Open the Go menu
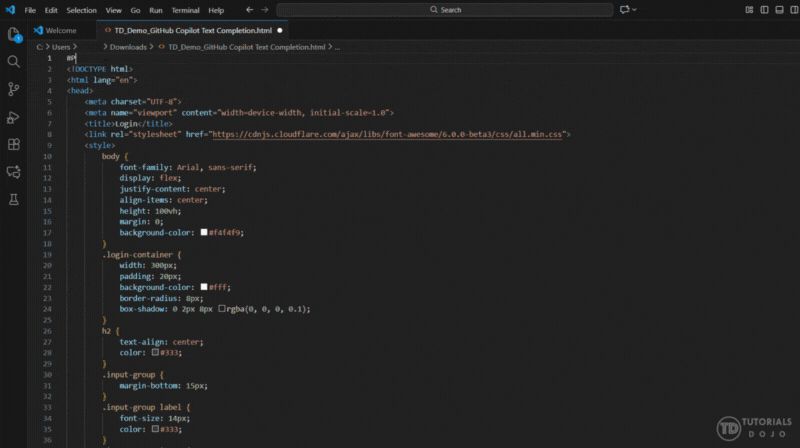Image resolution: width=800 pixels, height=448 pixels. 135,10
